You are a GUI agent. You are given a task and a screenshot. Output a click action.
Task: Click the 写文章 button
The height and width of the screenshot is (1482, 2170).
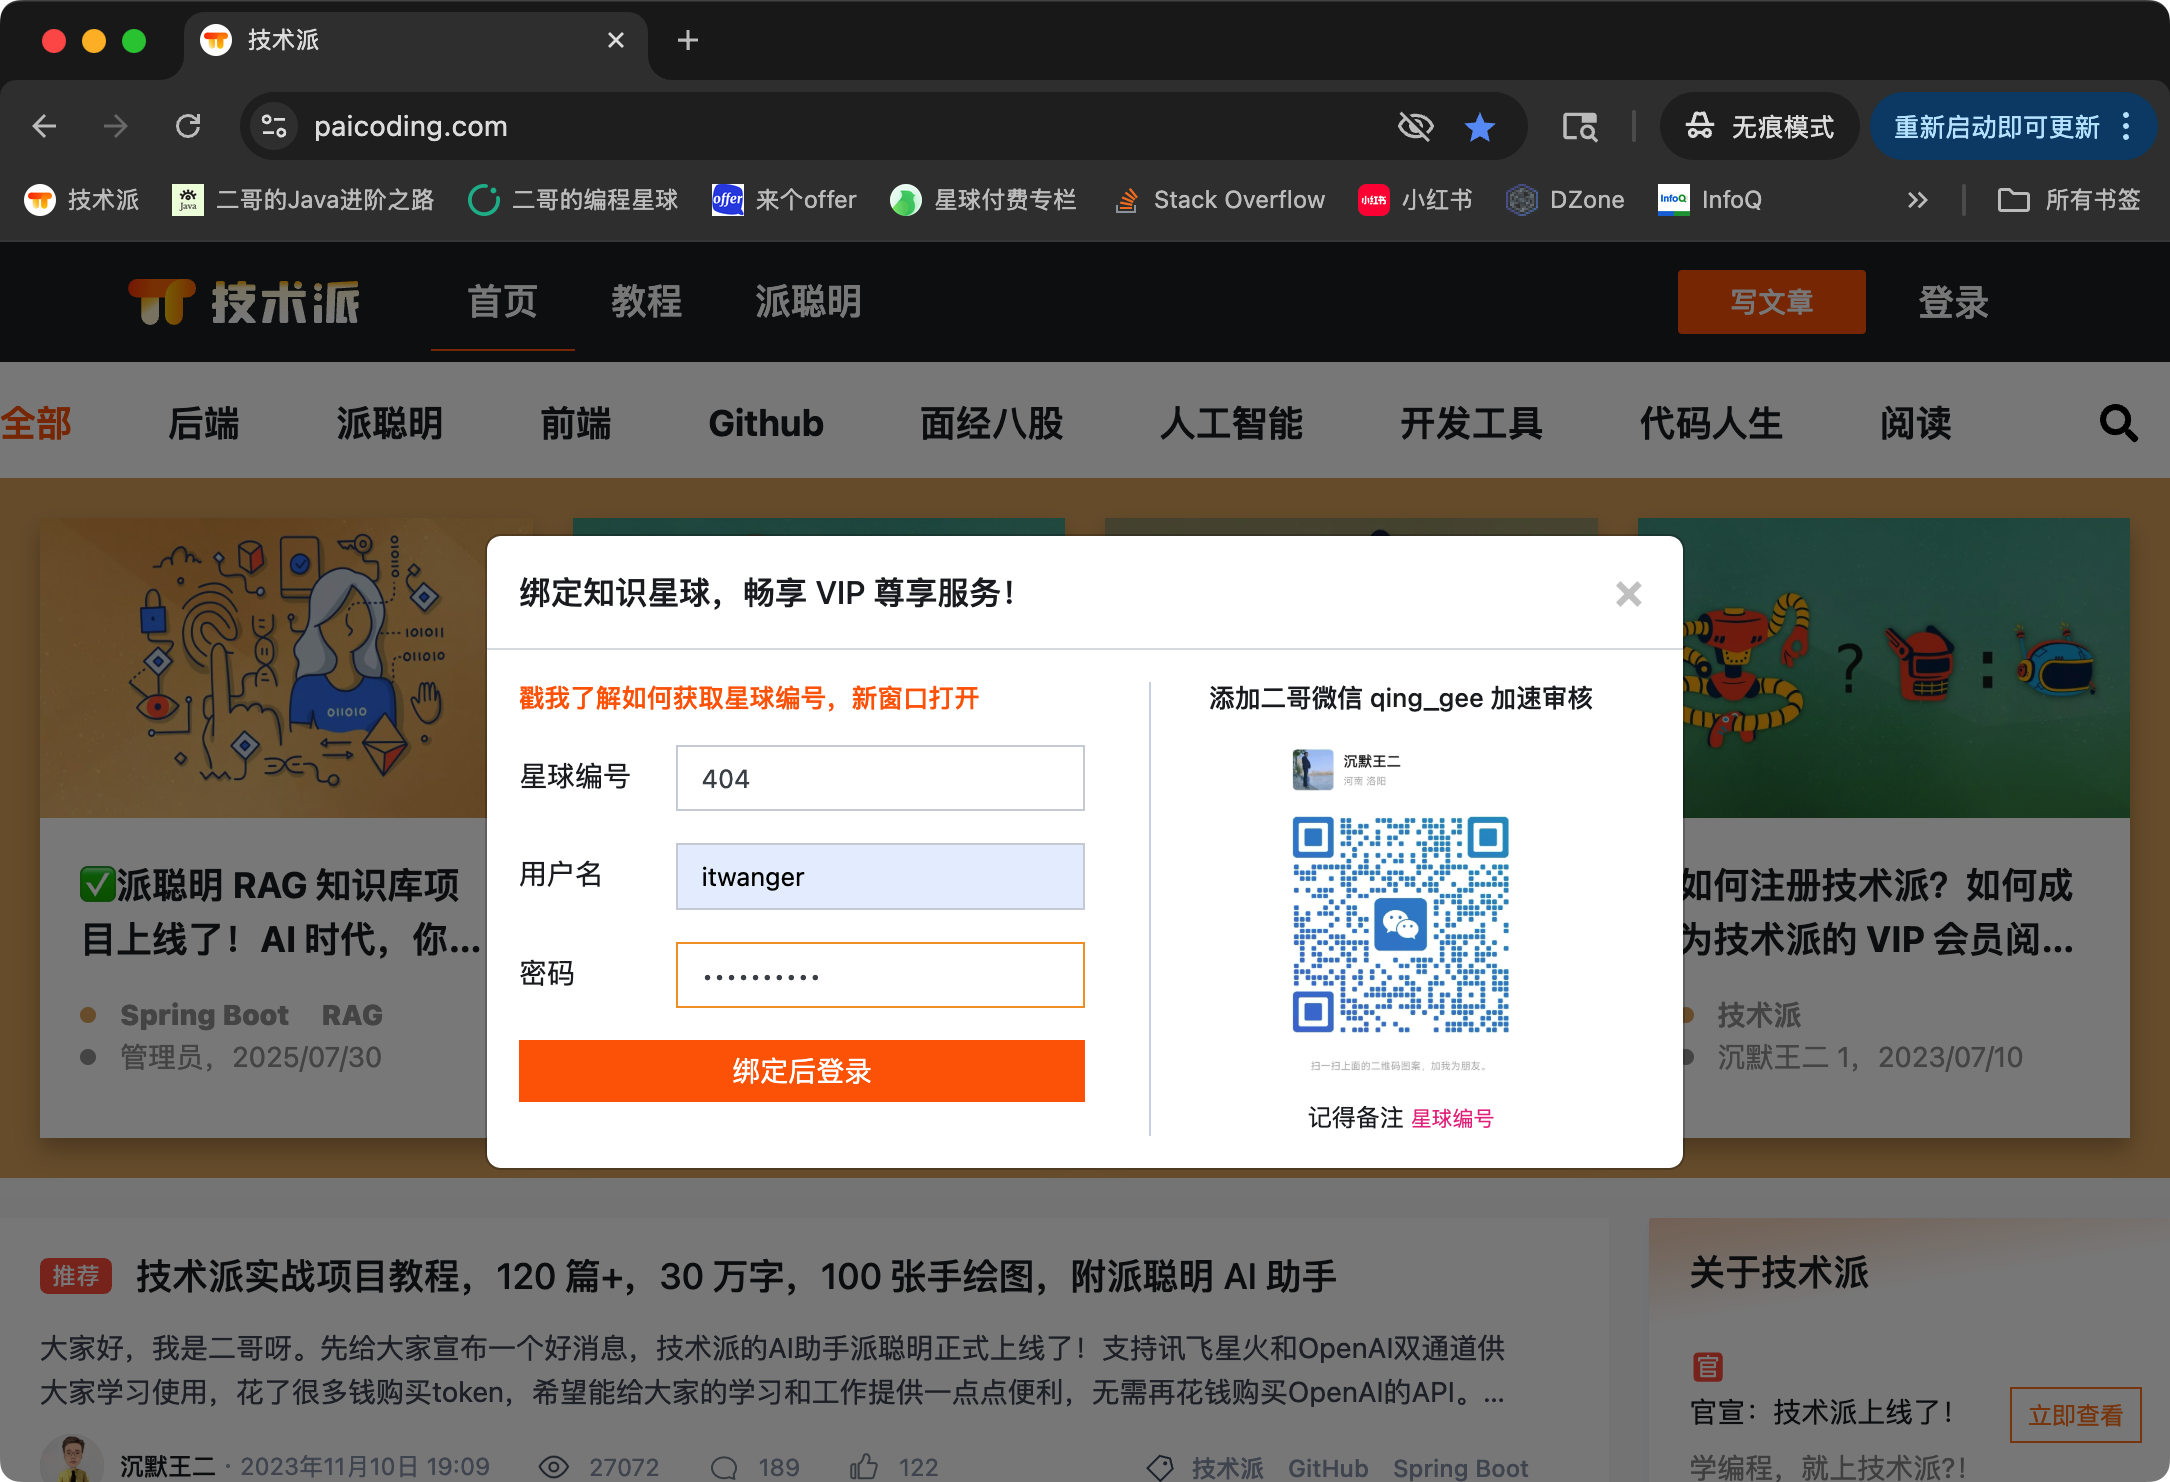(1771, 302)
